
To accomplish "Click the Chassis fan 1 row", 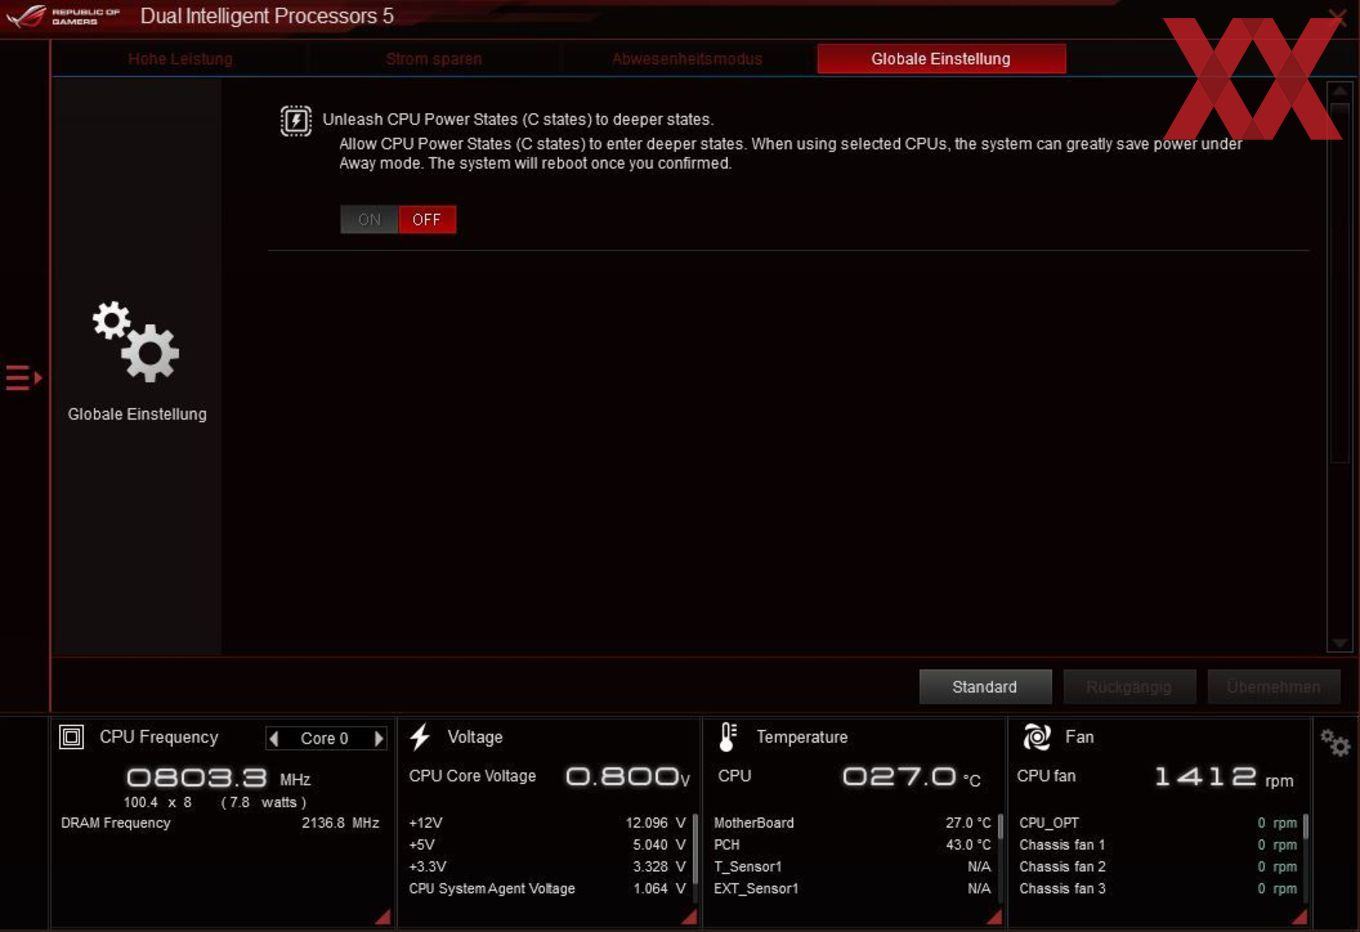I will coord(1158,845).
